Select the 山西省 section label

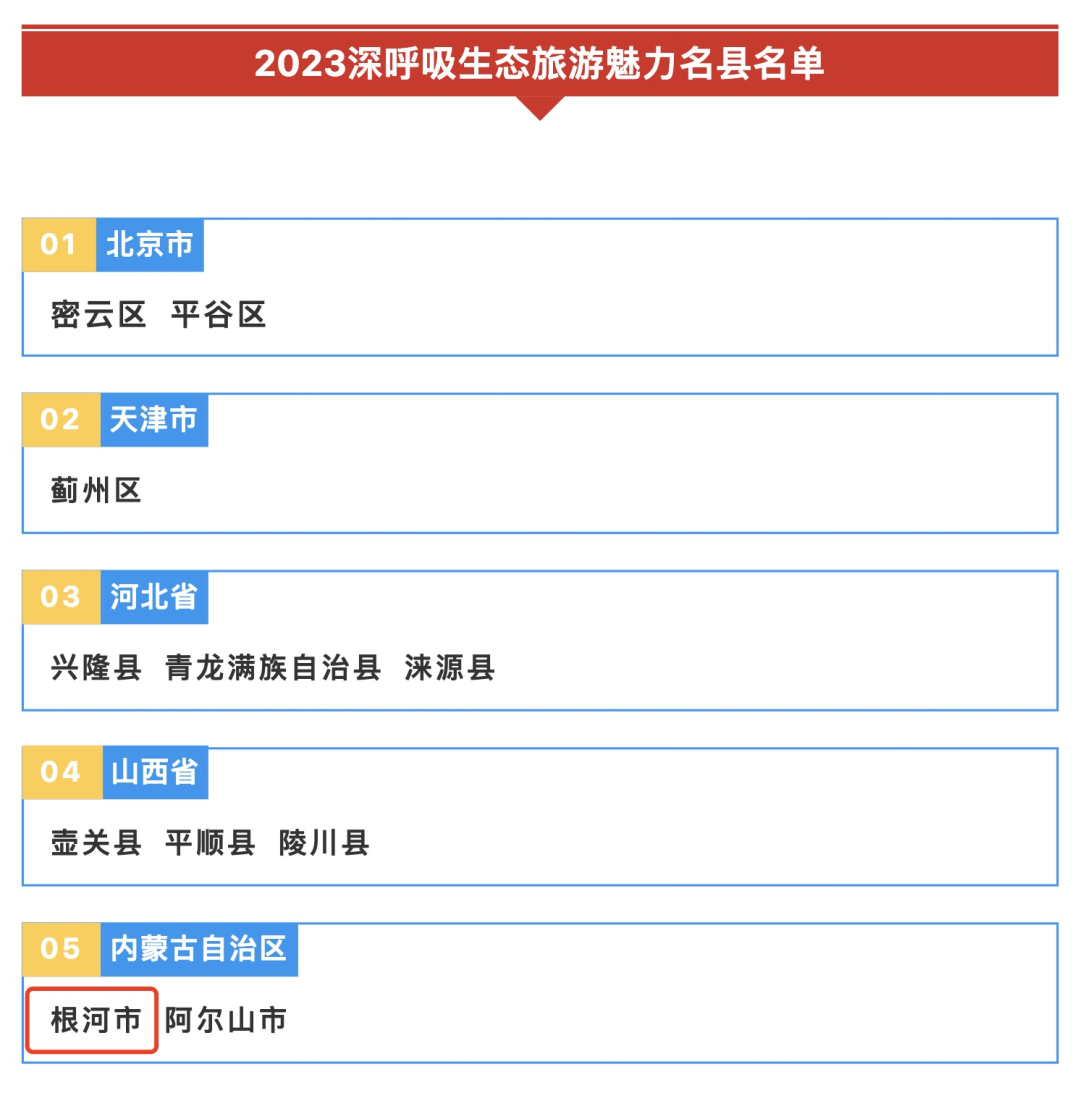155,772
